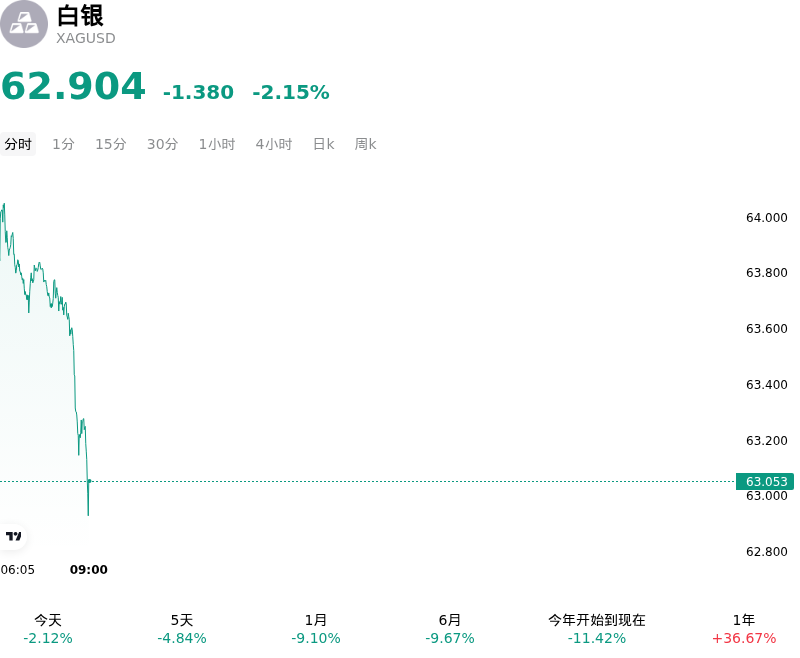
Task: Open the 周k weekly chart
Action: 365,144
